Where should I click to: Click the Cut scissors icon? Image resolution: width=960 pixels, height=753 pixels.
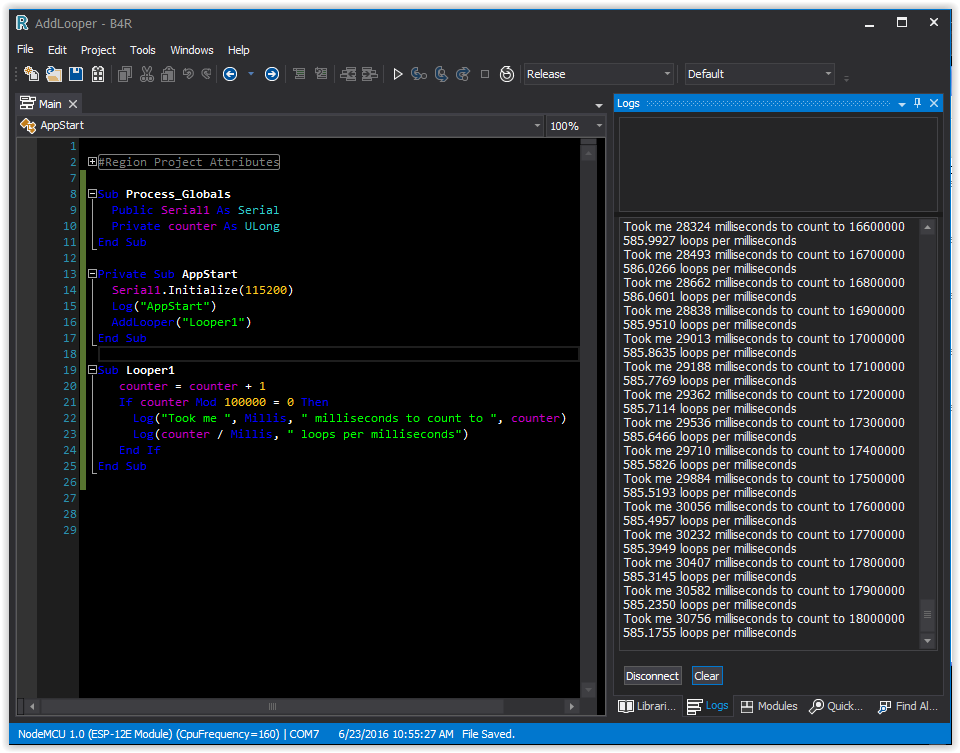[x=147, y=74]
